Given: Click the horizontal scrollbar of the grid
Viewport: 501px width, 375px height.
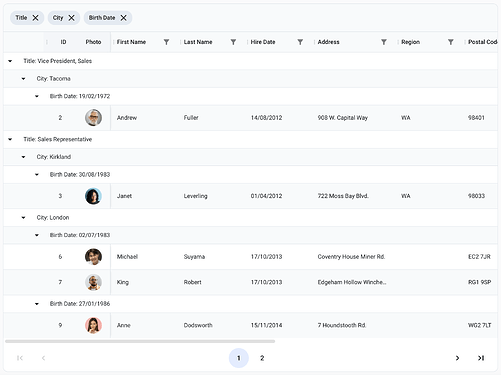Looking at the screenshot, I should (x=140, y=341).
